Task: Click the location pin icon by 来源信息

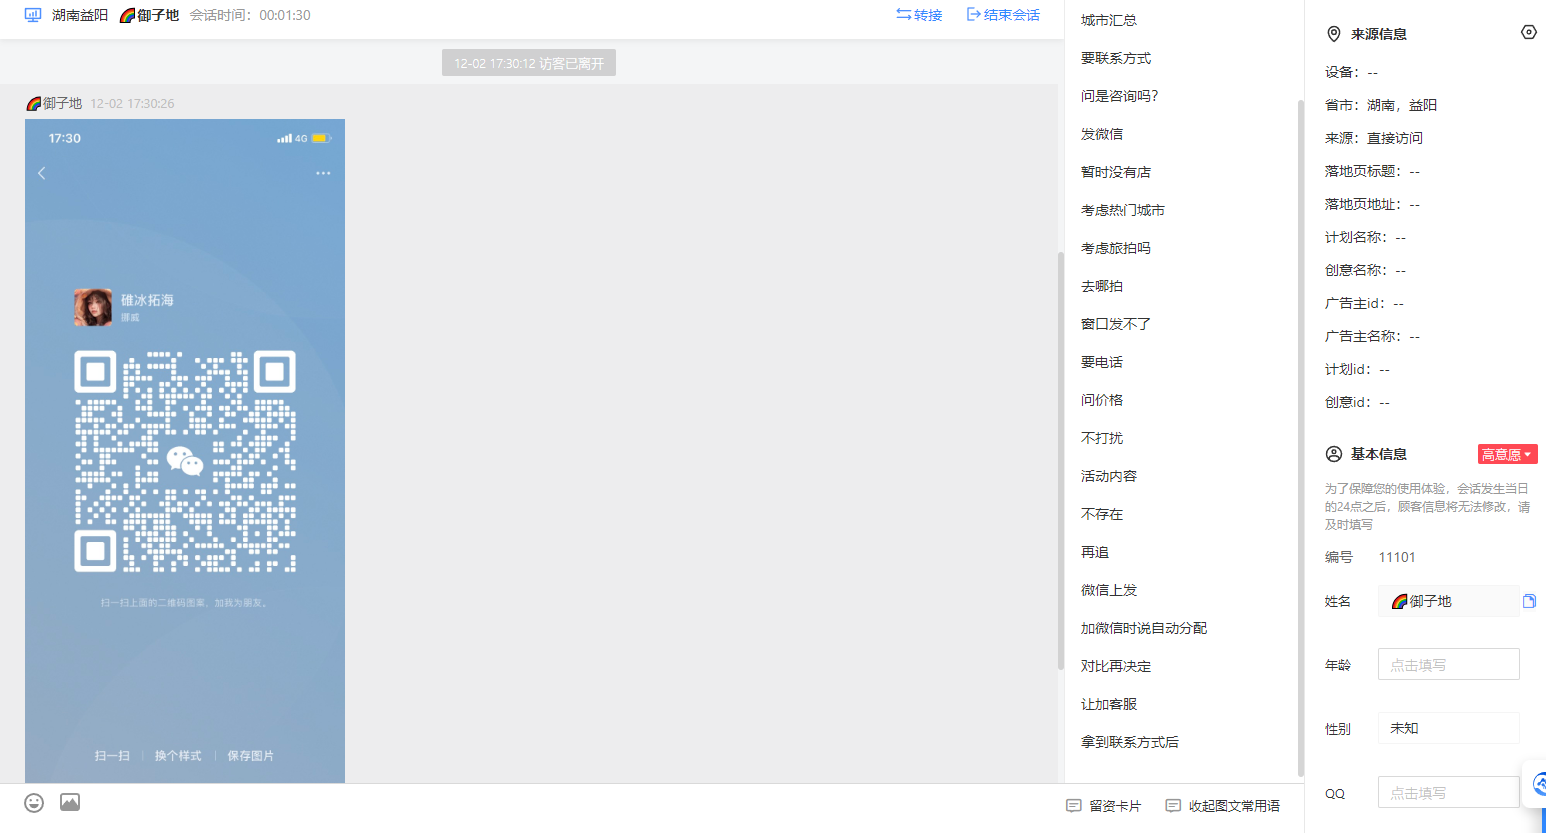Action: [1333, 34]
